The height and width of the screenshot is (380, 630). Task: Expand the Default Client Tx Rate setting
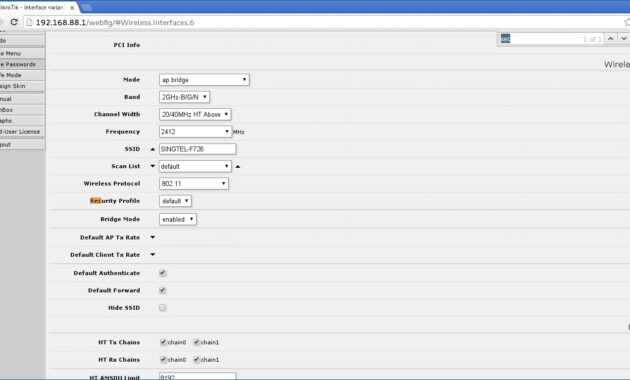(x=152, y=255)
